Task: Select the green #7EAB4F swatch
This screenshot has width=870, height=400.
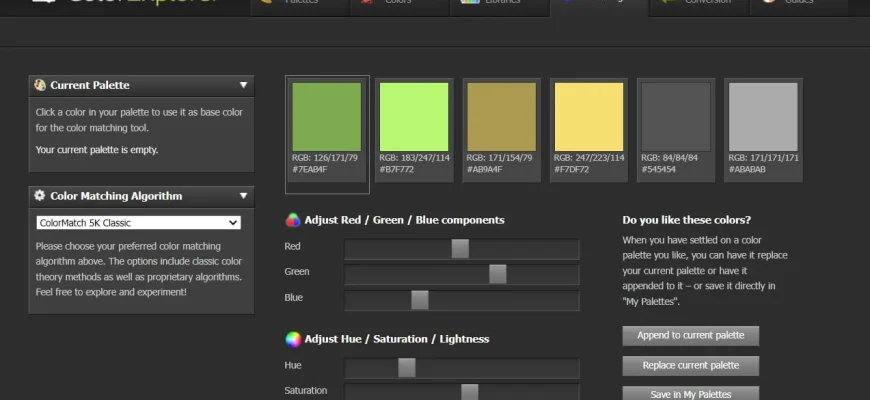Action: pyautogui.click(x=326, y=117)
